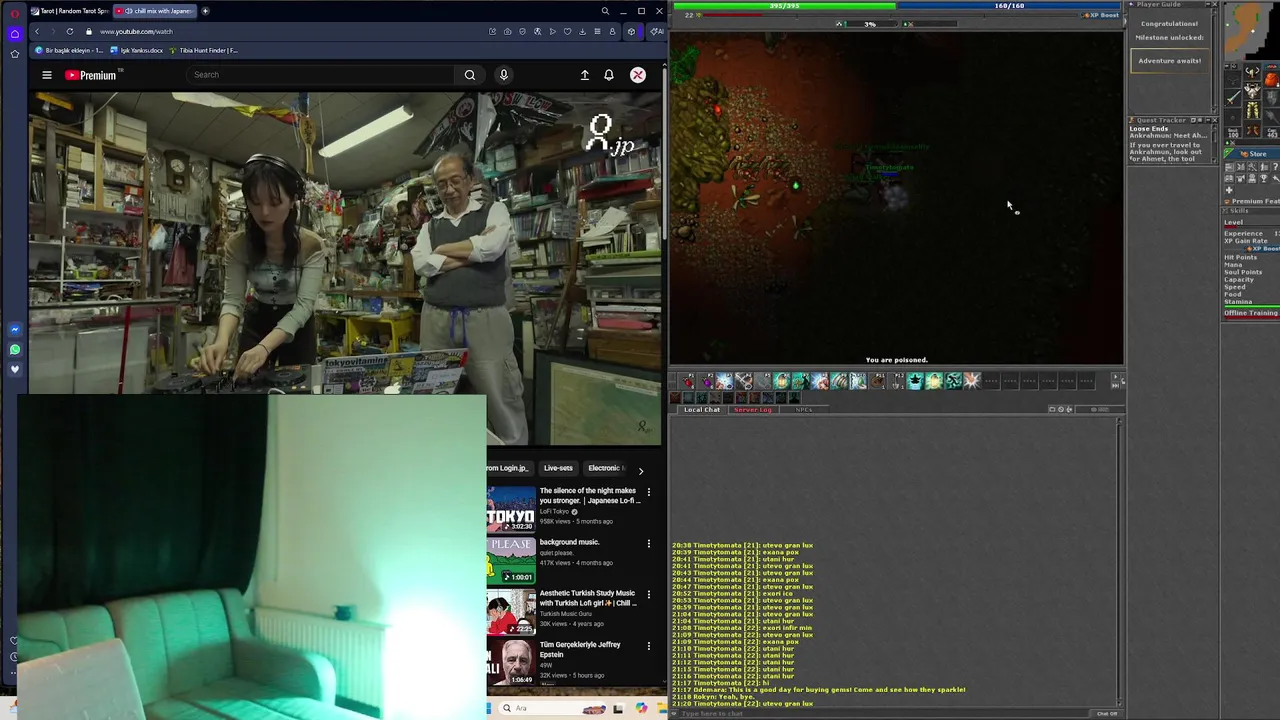Click the leg armor equipment slot

(x=1252, y=110)
